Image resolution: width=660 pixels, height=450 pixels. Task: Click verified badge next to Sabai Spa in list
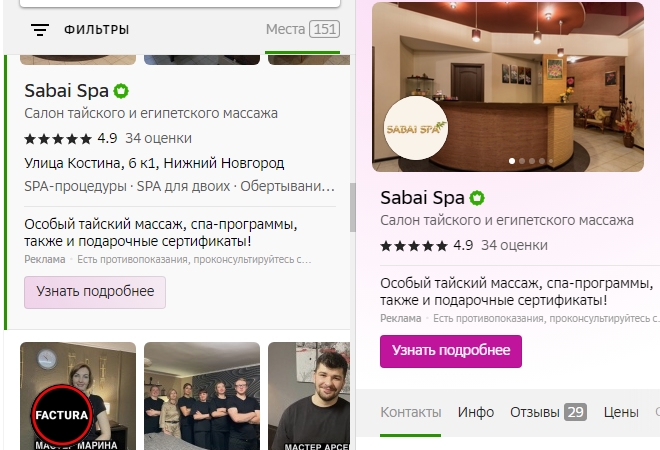(121, 91)
